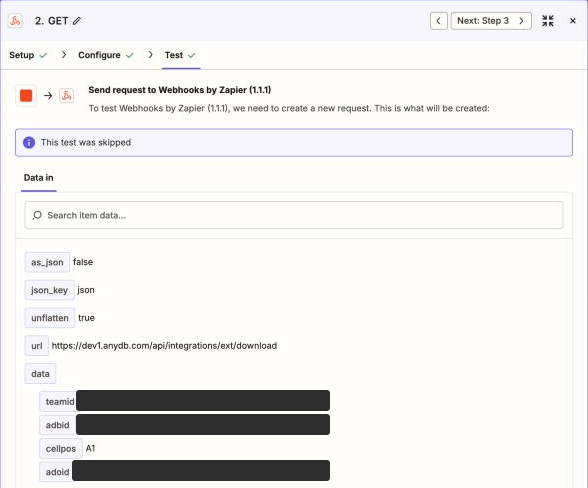Image resolution: width=588 pixels, height=488 pixels.
Task: Click 'This test was skipped' message
Action: [86, 143]
